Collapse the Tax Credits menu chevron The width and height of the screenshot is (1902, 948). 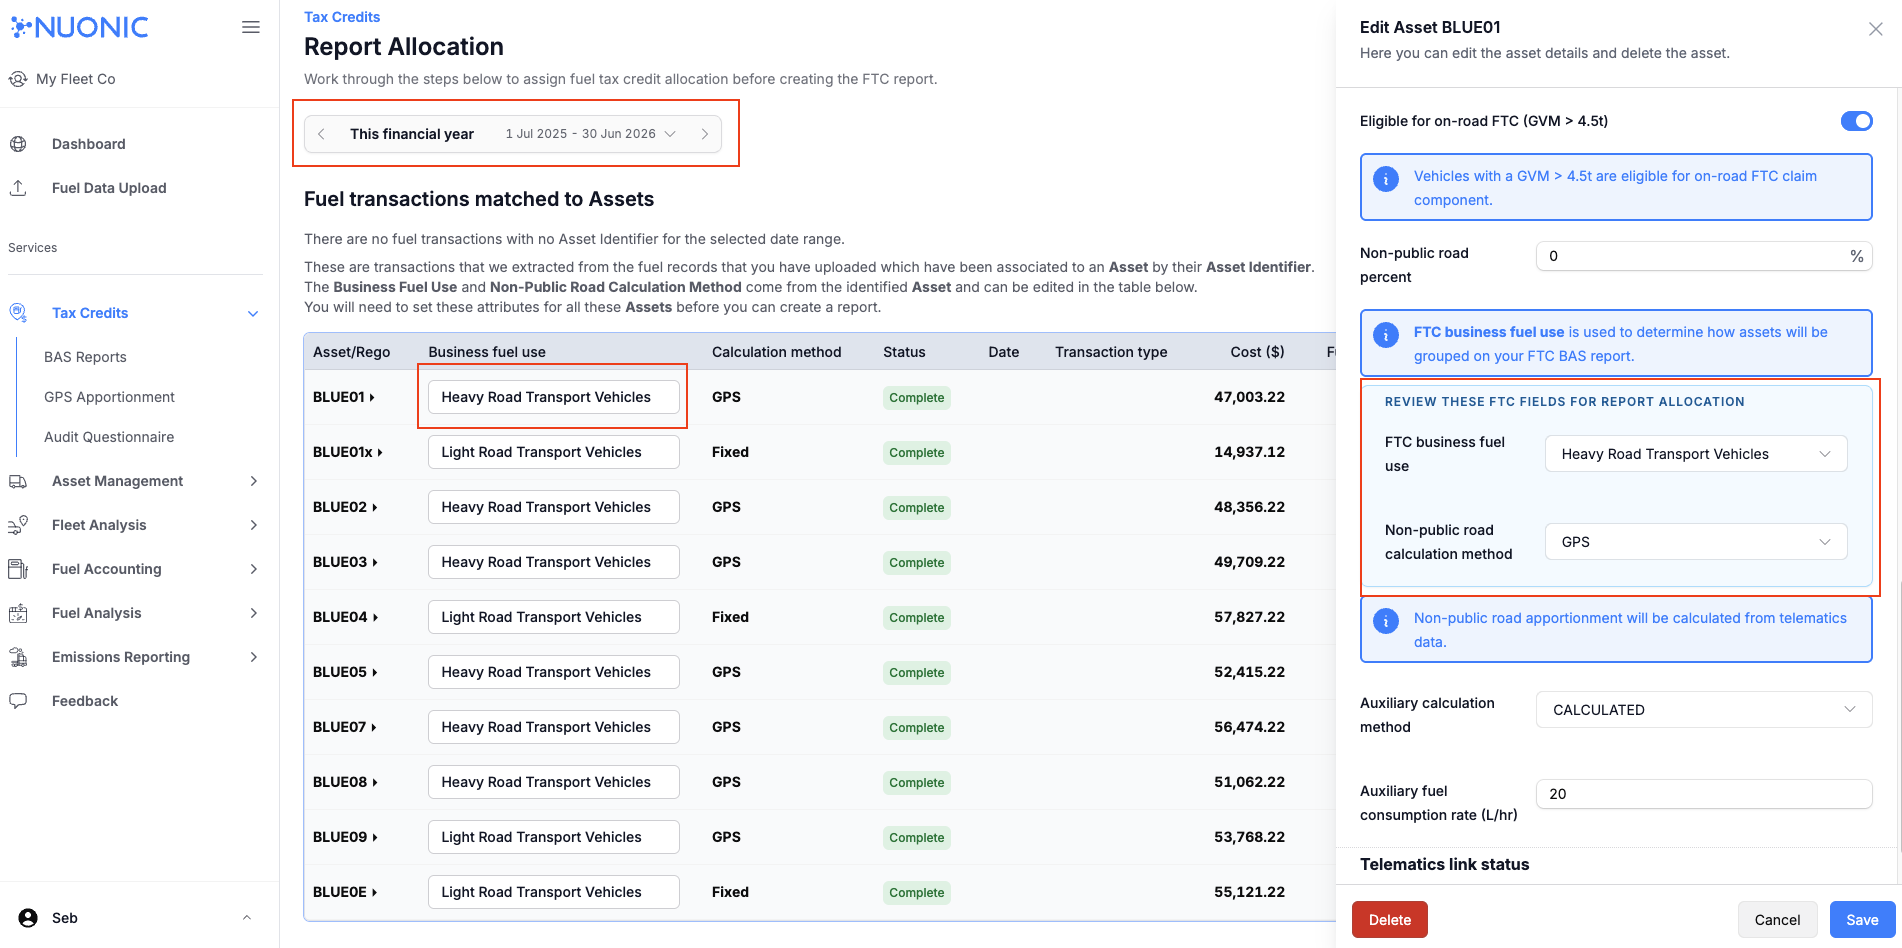[253, 314]
